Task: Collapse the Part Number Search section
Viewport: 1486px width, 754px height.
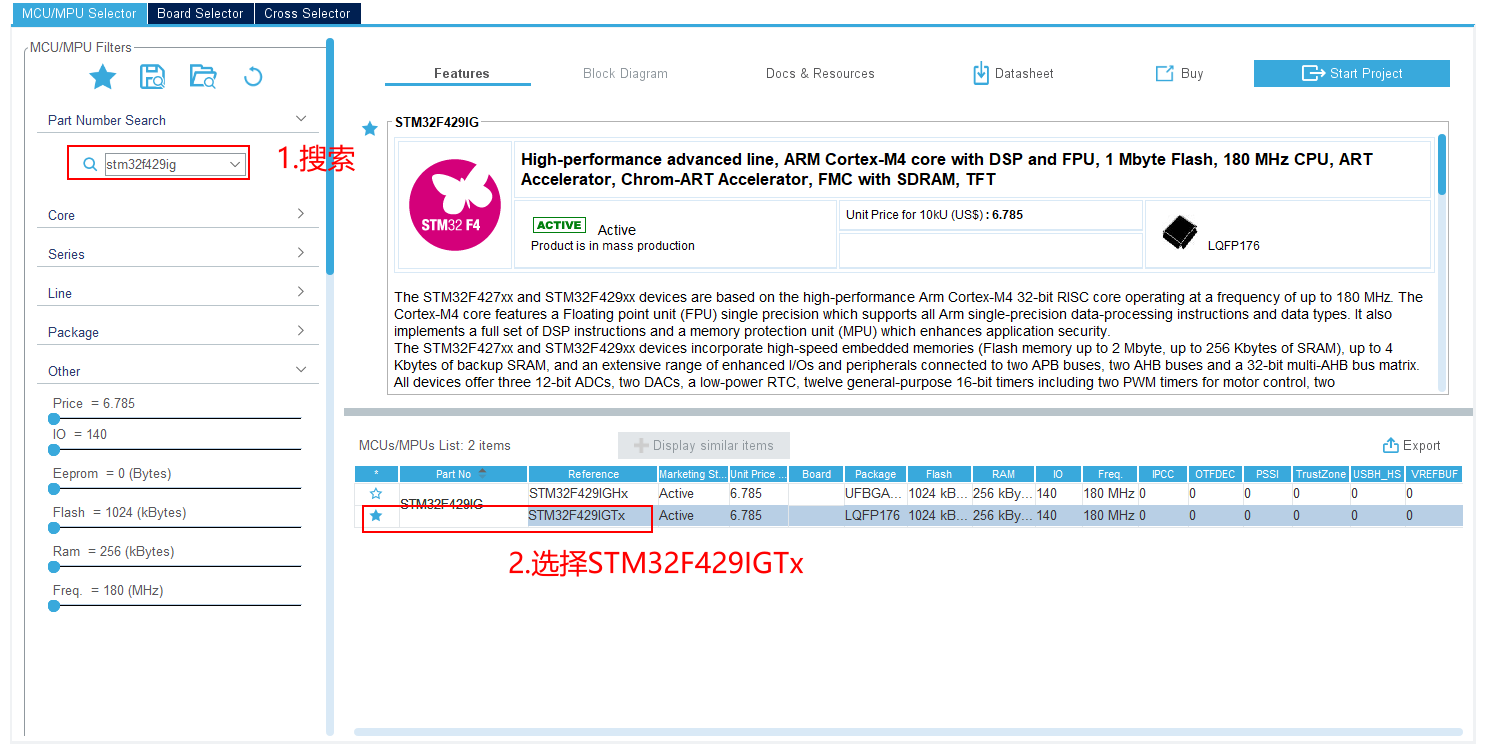Action: [301, 119]
